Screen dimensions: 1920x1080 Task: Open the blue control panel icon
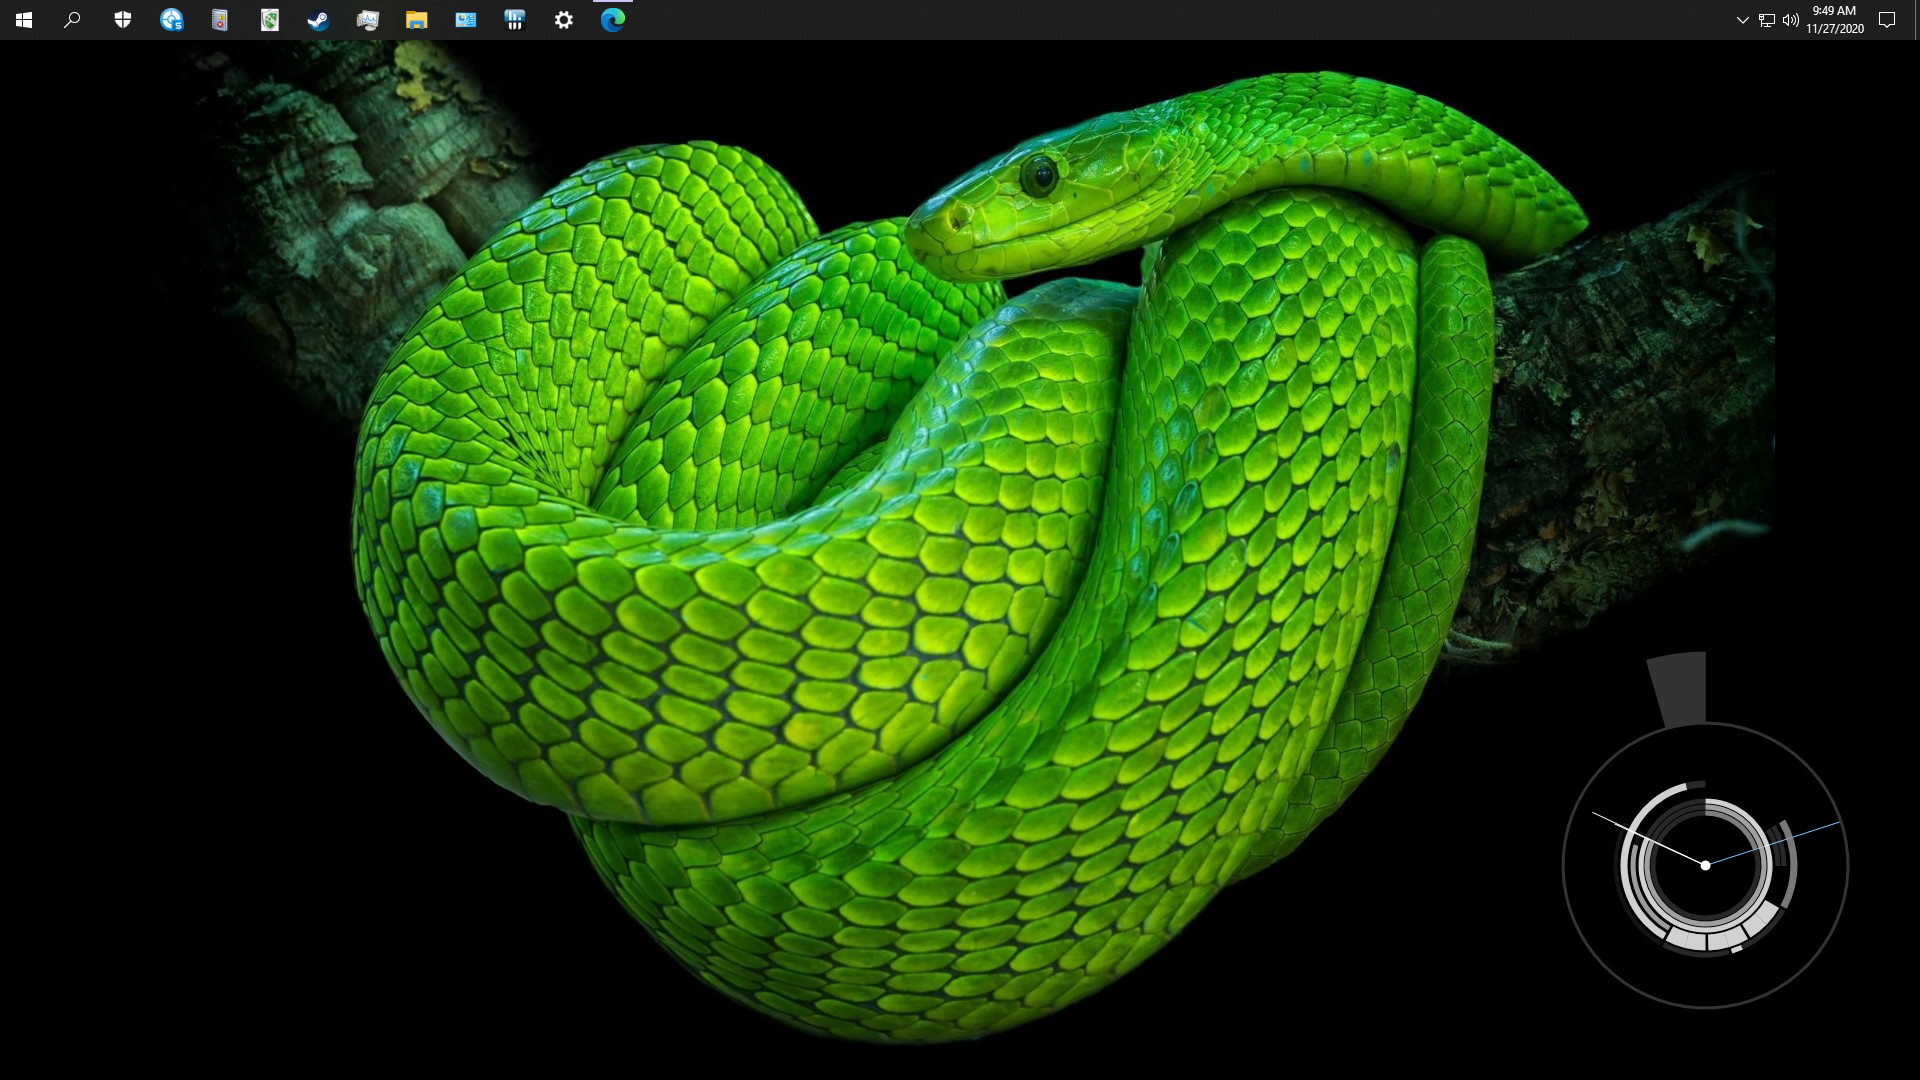(x=465, y=20)
